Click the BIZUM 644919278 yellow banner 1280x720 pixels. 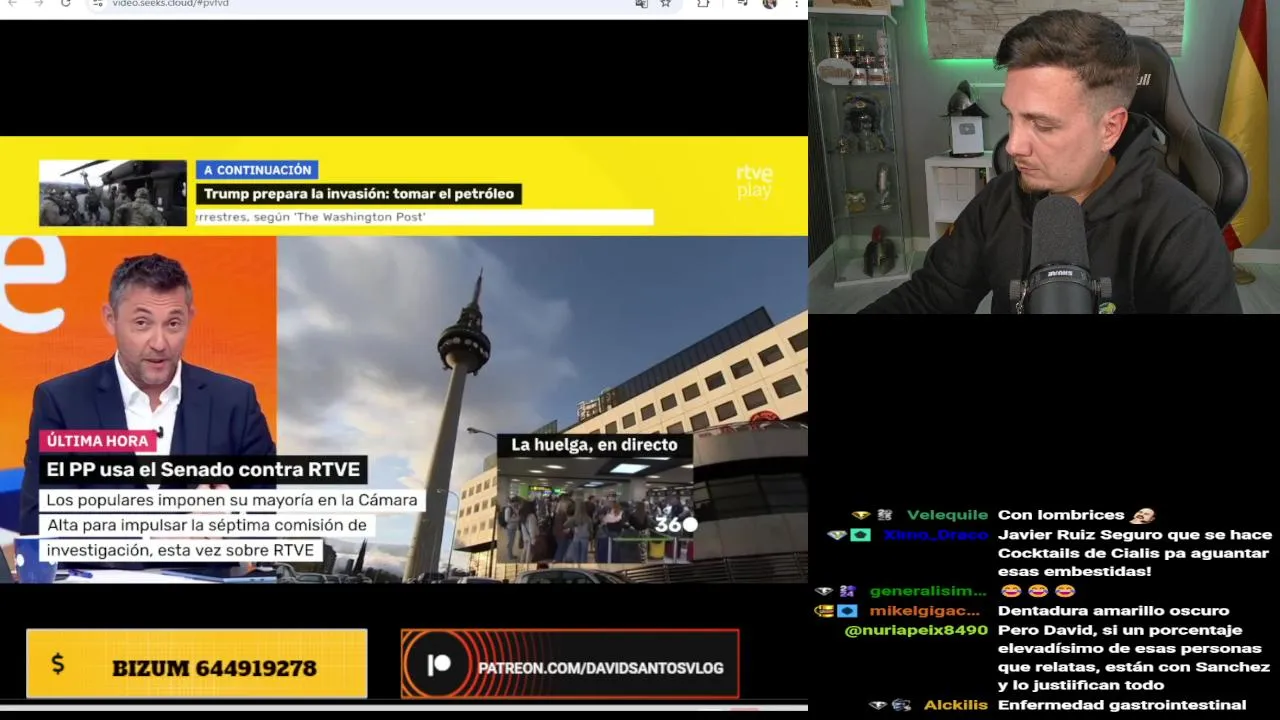tap(197, 663)
